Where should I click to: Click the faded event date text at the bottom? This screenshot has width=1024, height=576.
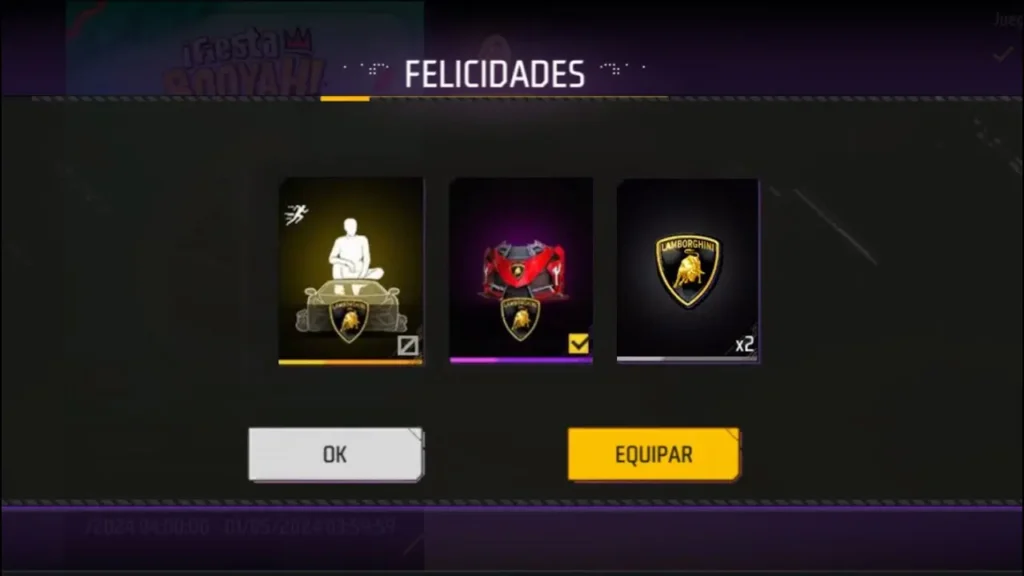coord(240,526)
